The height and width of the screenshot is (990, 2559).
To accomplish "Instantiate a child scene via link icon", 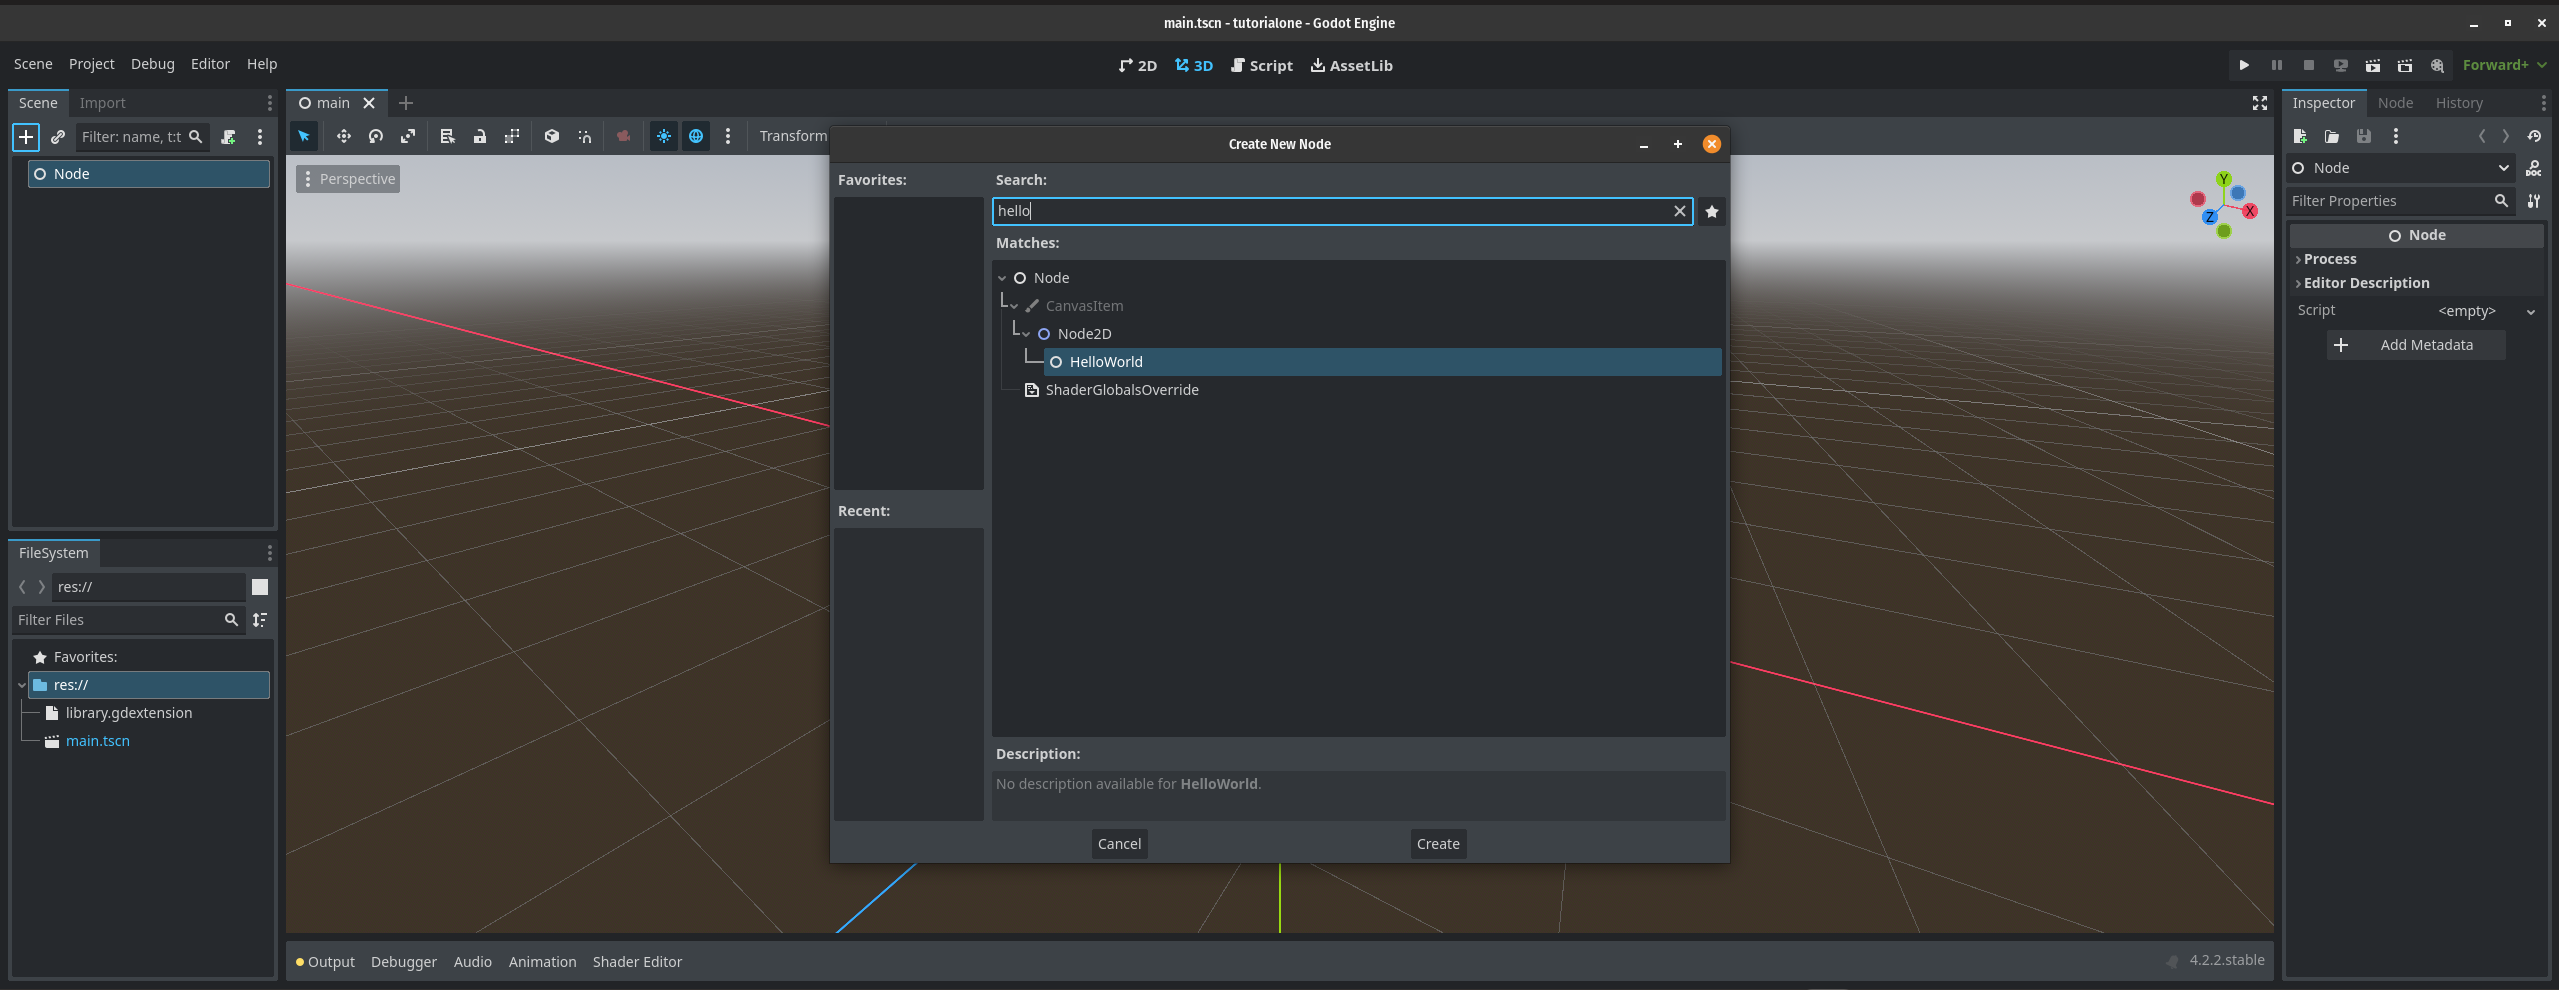I will 58,137.
